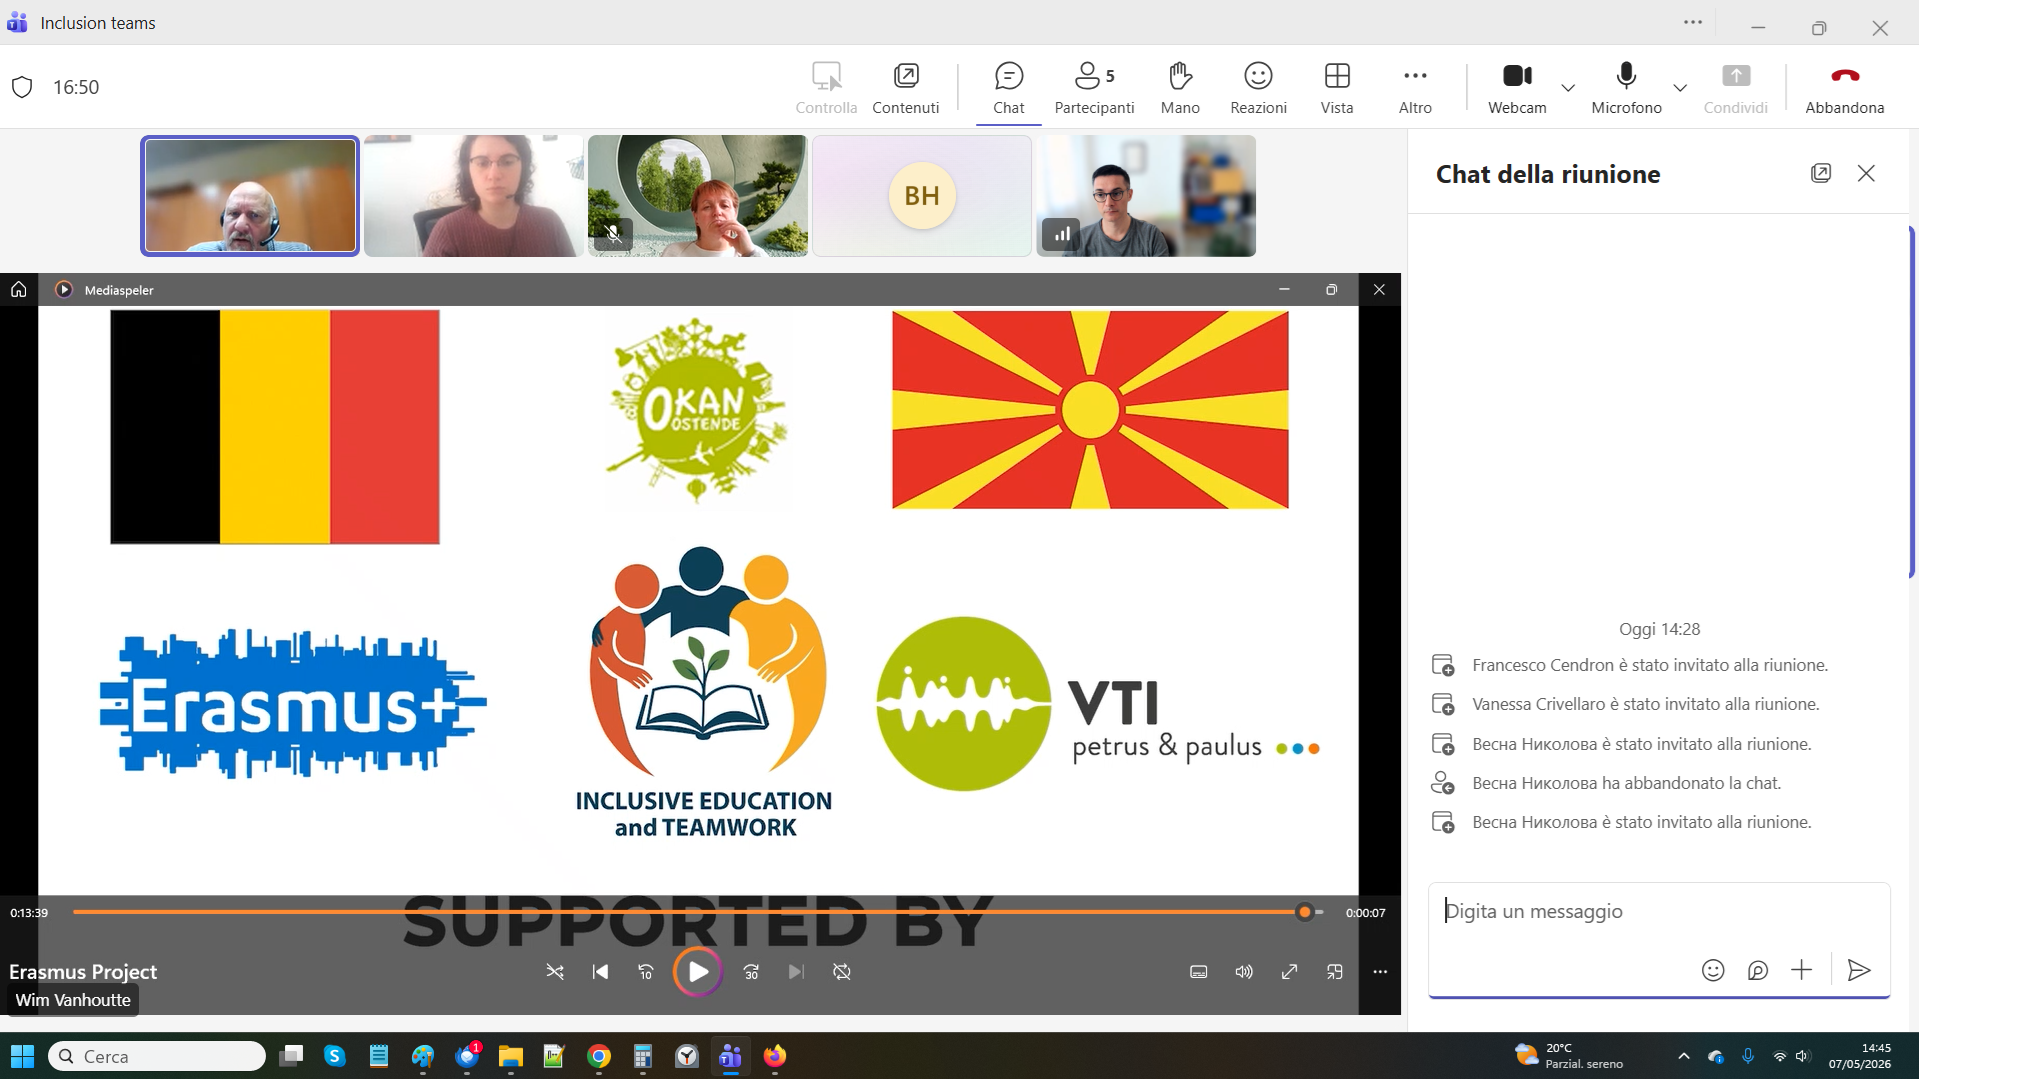2034x1084 pixels.
Task: Open the Altro more actions menu
Action: (1415, 88)
